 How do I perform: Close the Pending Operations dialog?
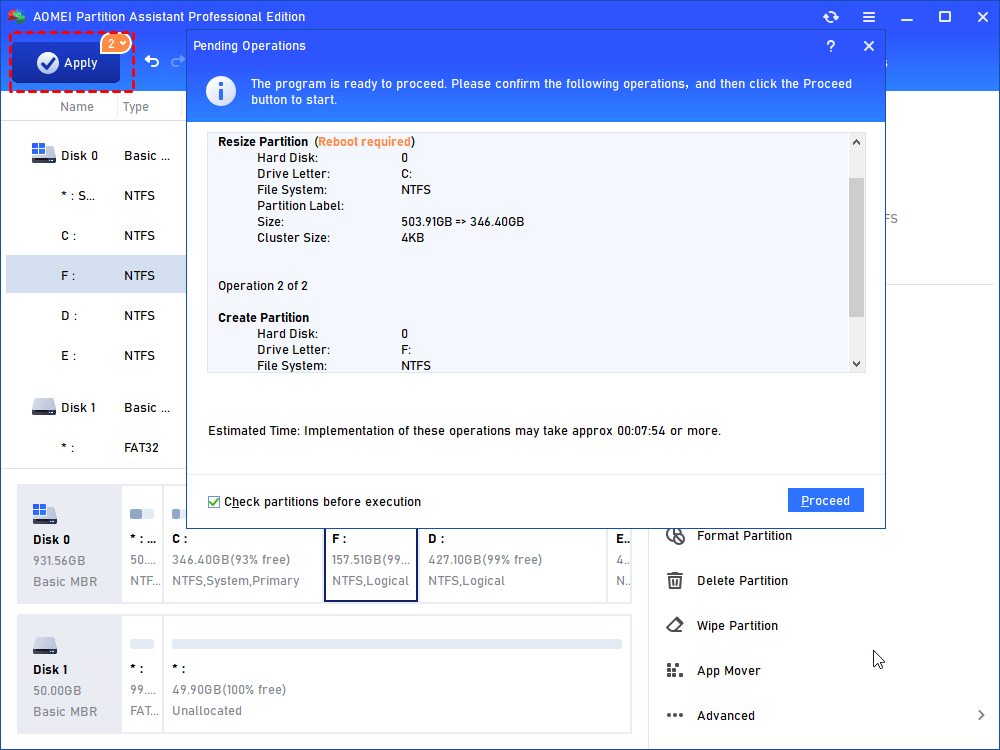868,46
